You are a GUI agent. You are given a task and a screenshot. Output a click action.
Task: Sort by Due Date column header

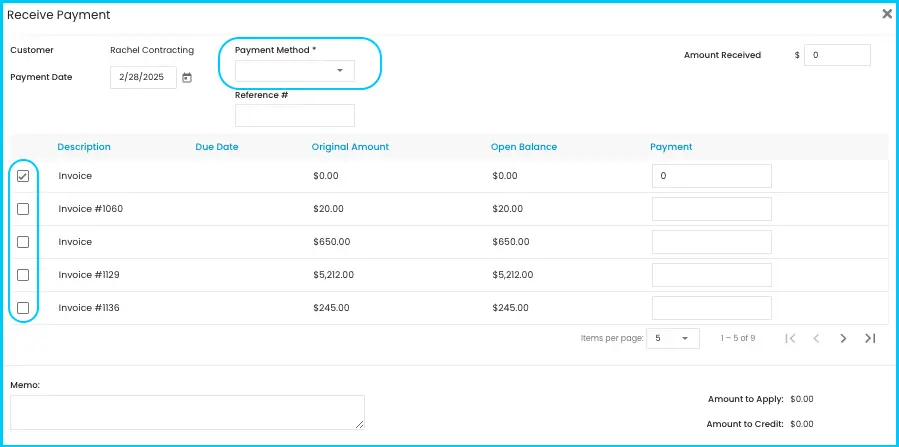(217, 147)
